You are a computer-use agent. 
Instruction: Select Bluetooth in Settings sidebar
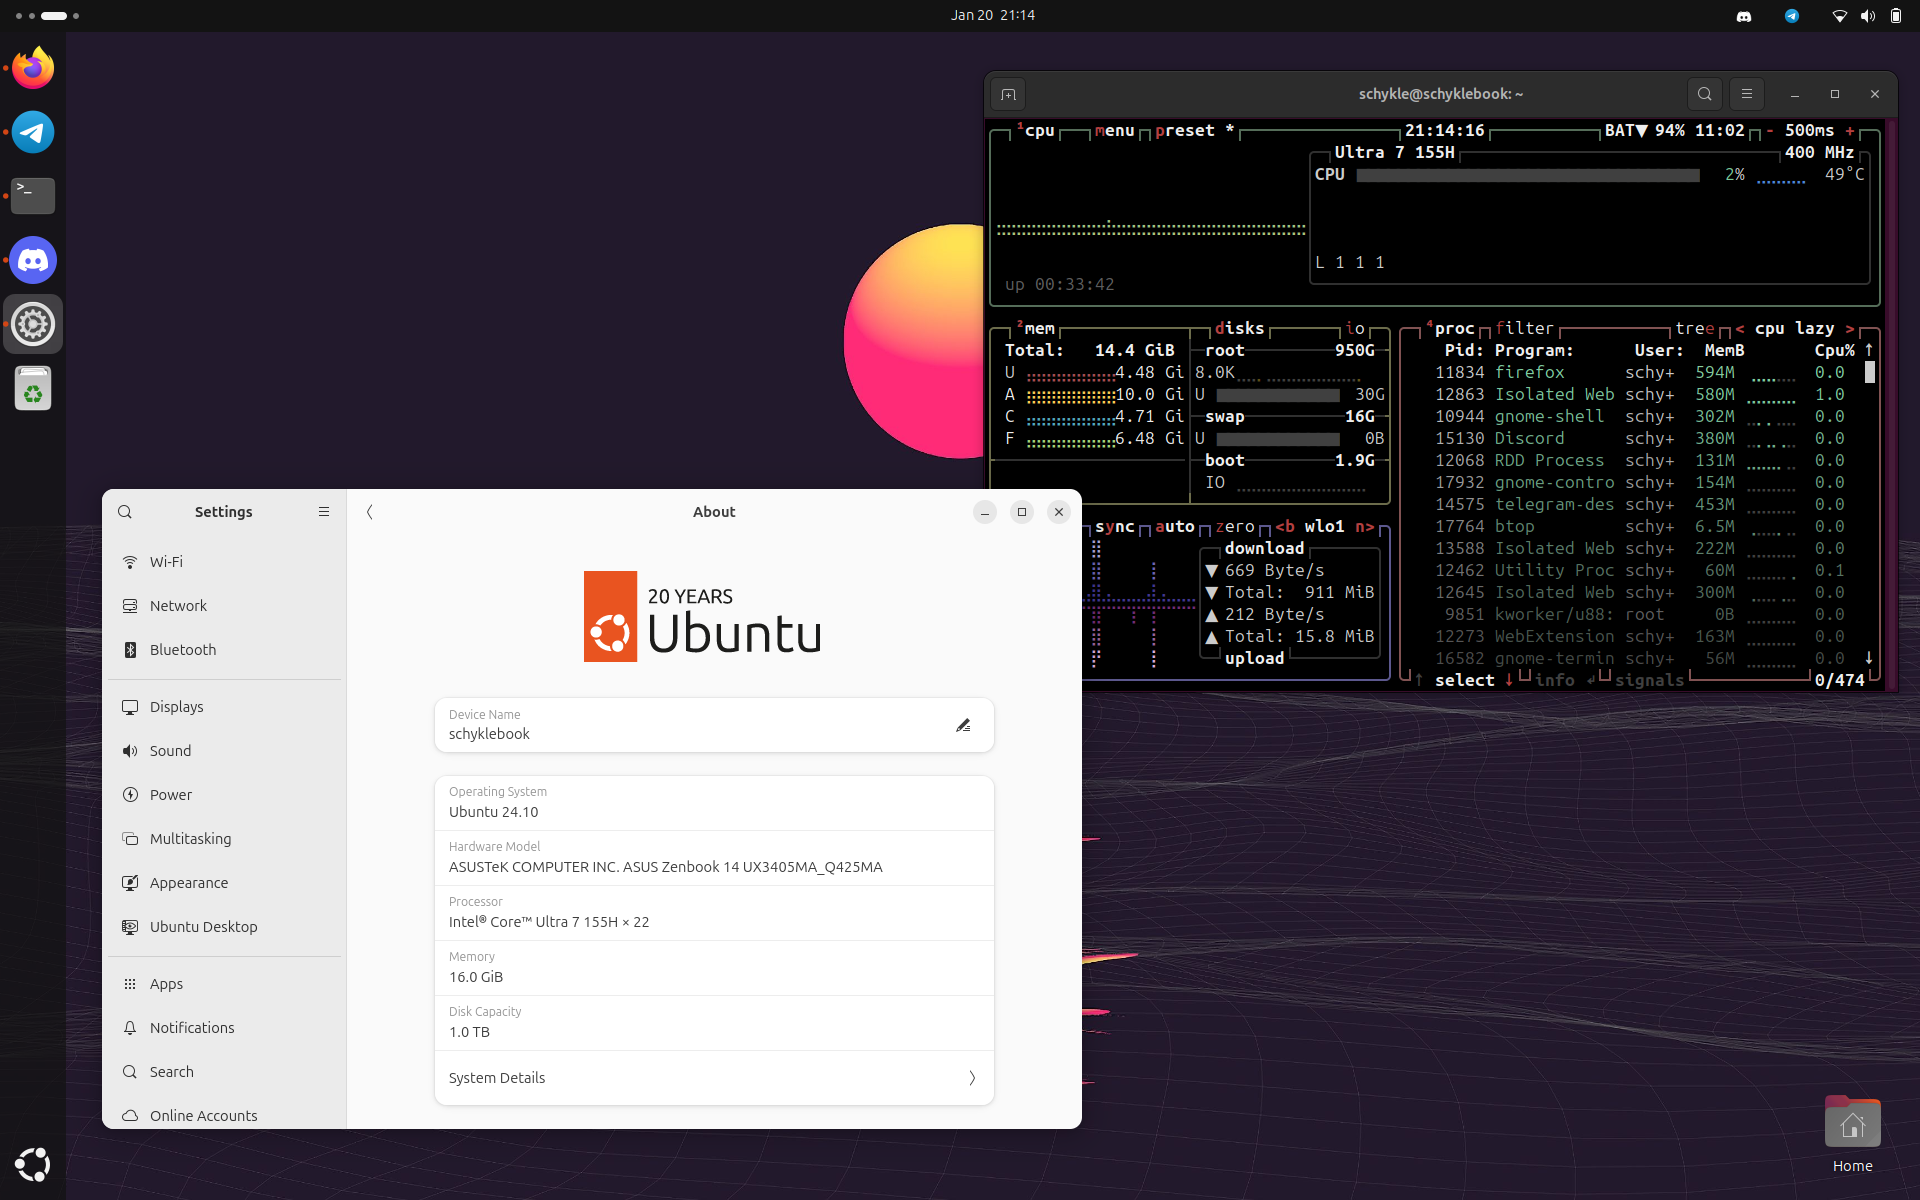[x=225, y=650]
